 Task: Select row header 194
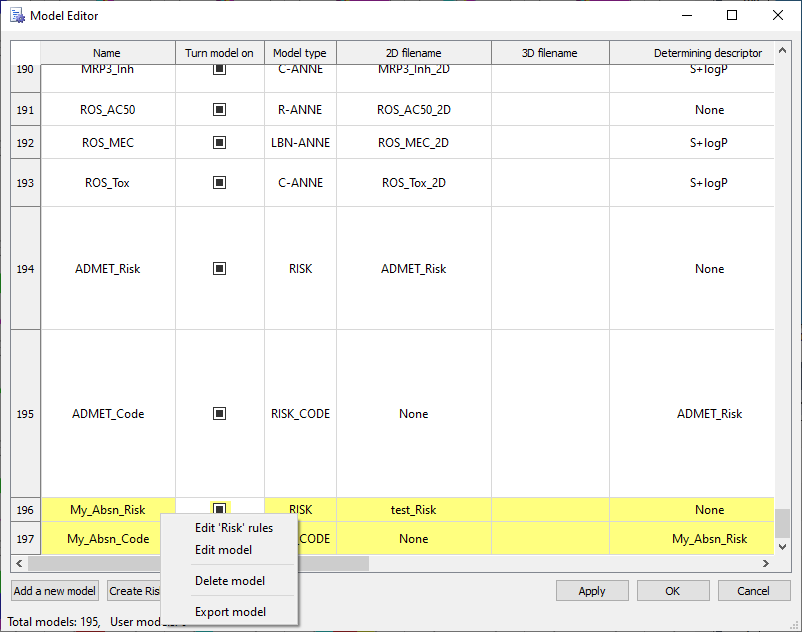tap(25, 268)
